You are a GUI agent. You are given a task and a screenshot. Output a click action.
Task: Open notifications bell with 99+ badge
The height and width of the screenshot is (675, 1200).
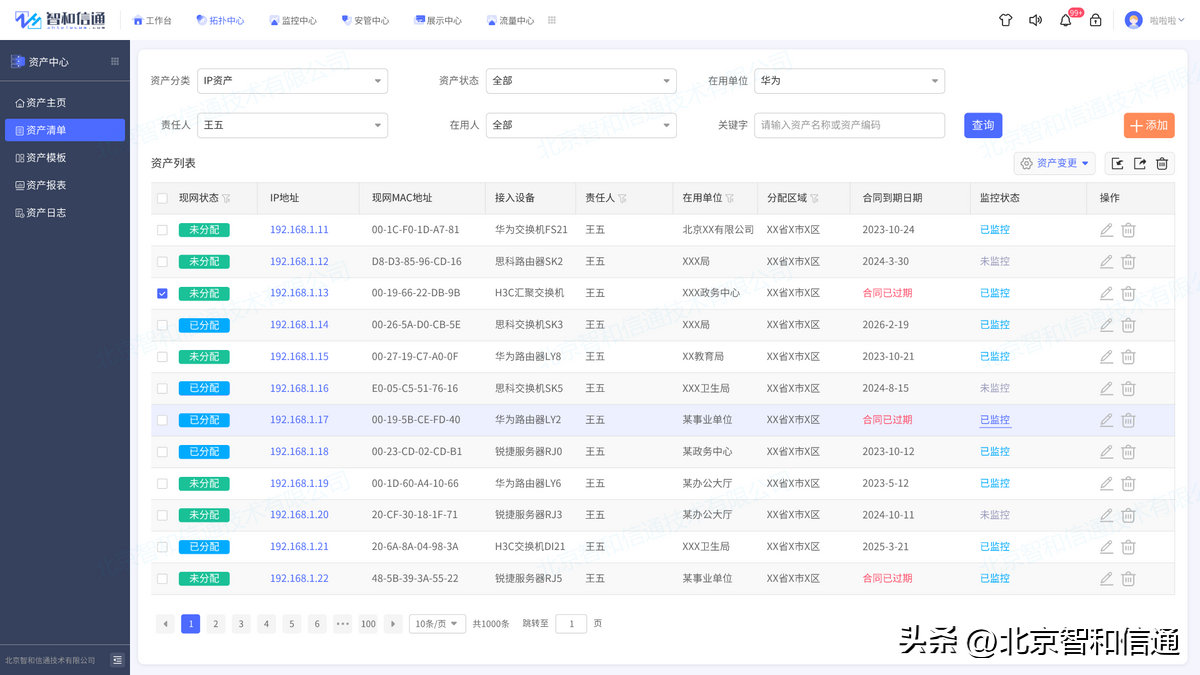1066,20
